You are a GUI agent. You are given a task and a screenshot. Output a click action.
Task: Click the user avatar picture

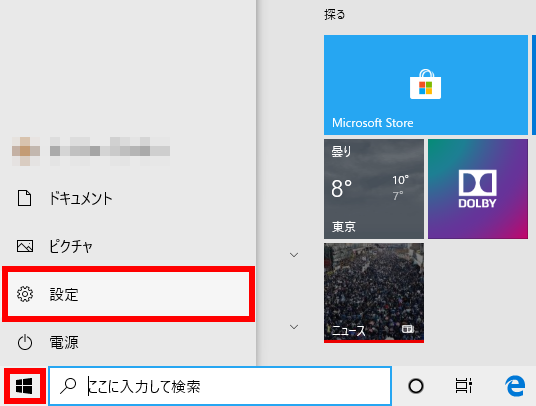pos(26,151)
